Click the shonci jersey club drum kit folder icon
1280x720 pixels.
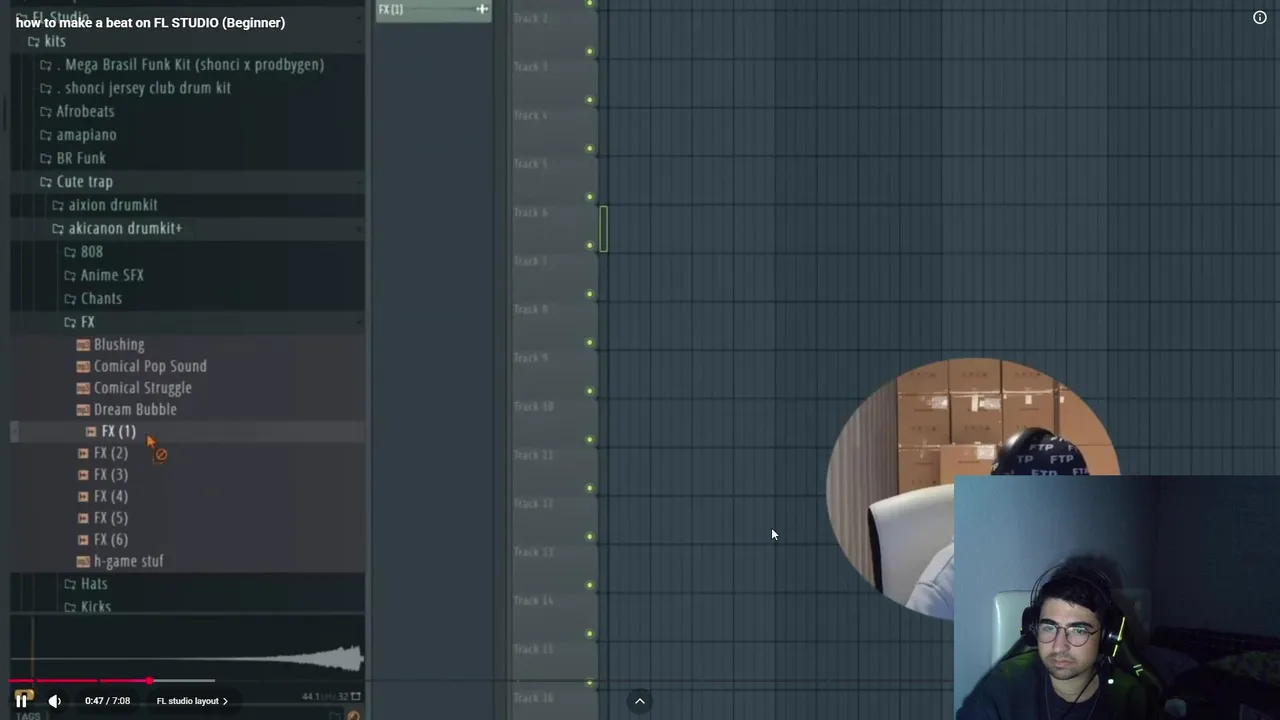[45, 88]
